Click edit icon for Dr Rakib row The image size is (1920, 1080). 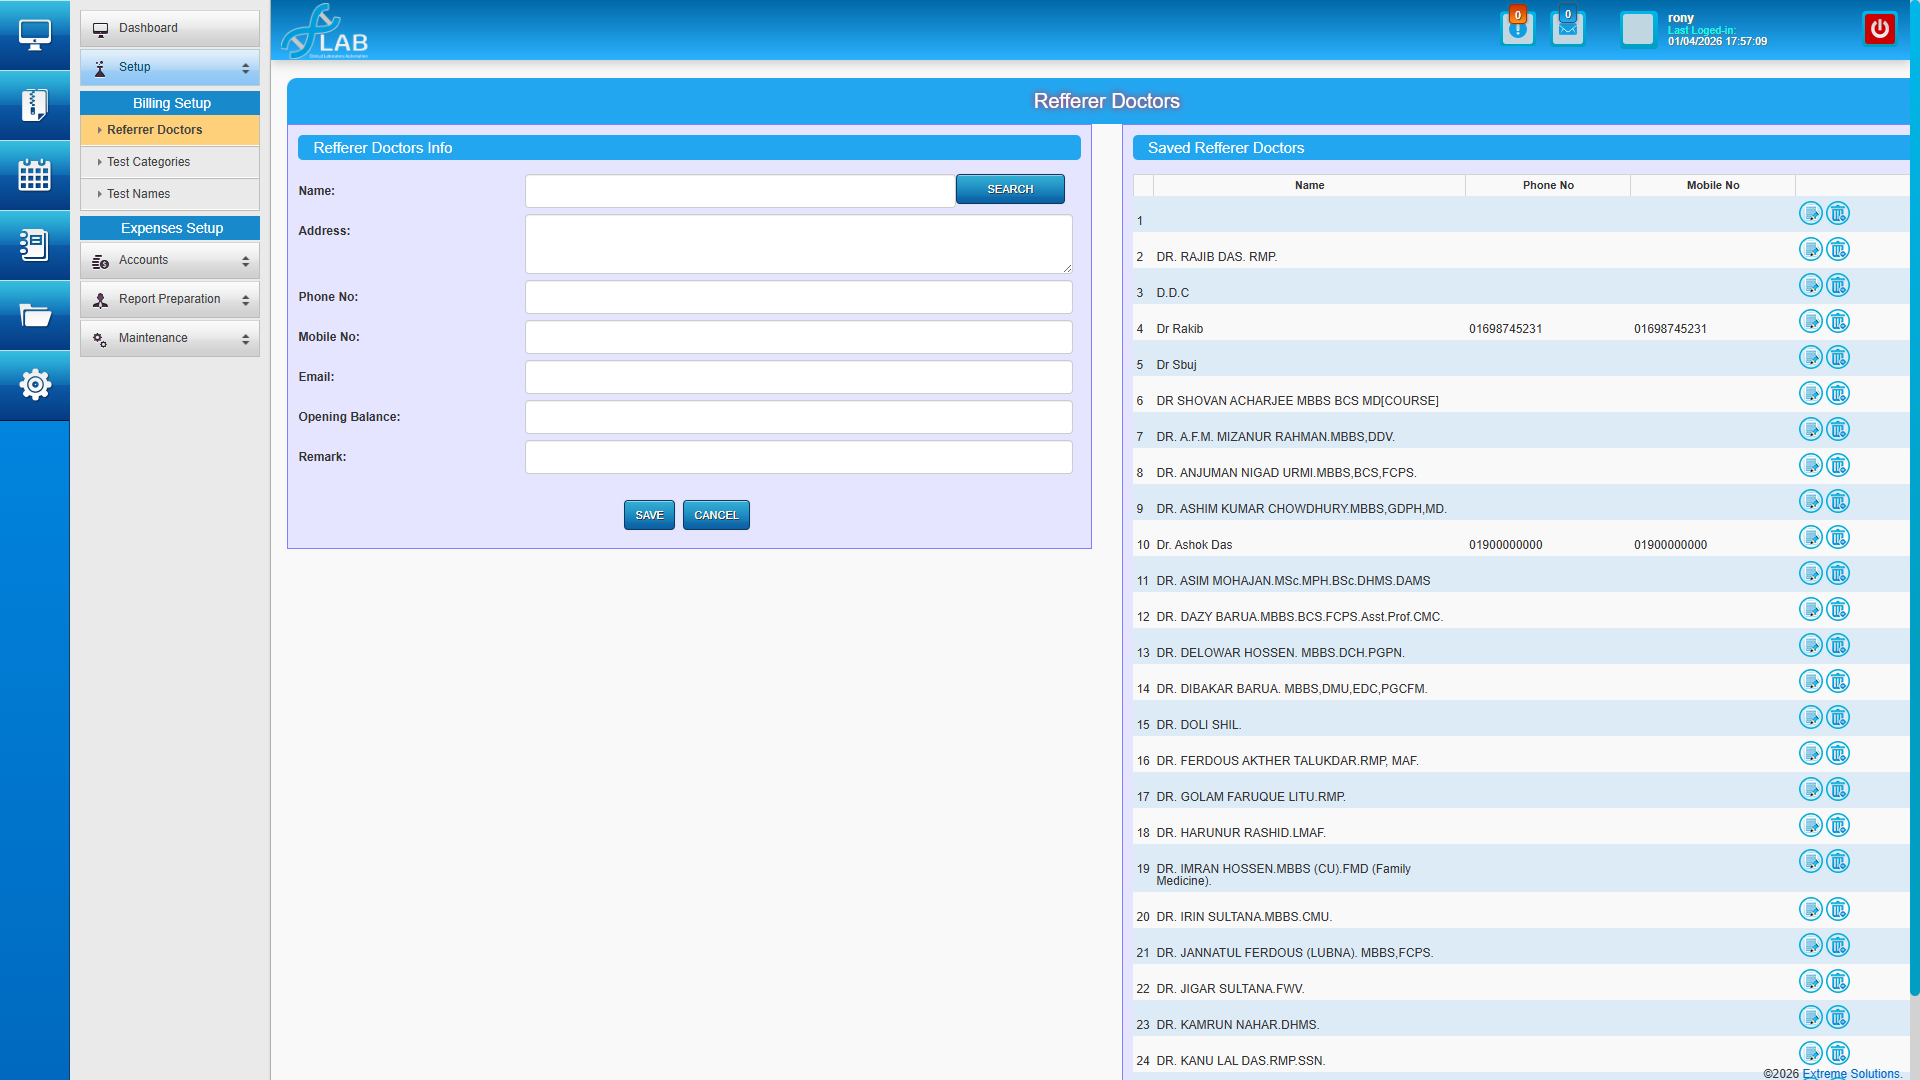pos(1810,321)
